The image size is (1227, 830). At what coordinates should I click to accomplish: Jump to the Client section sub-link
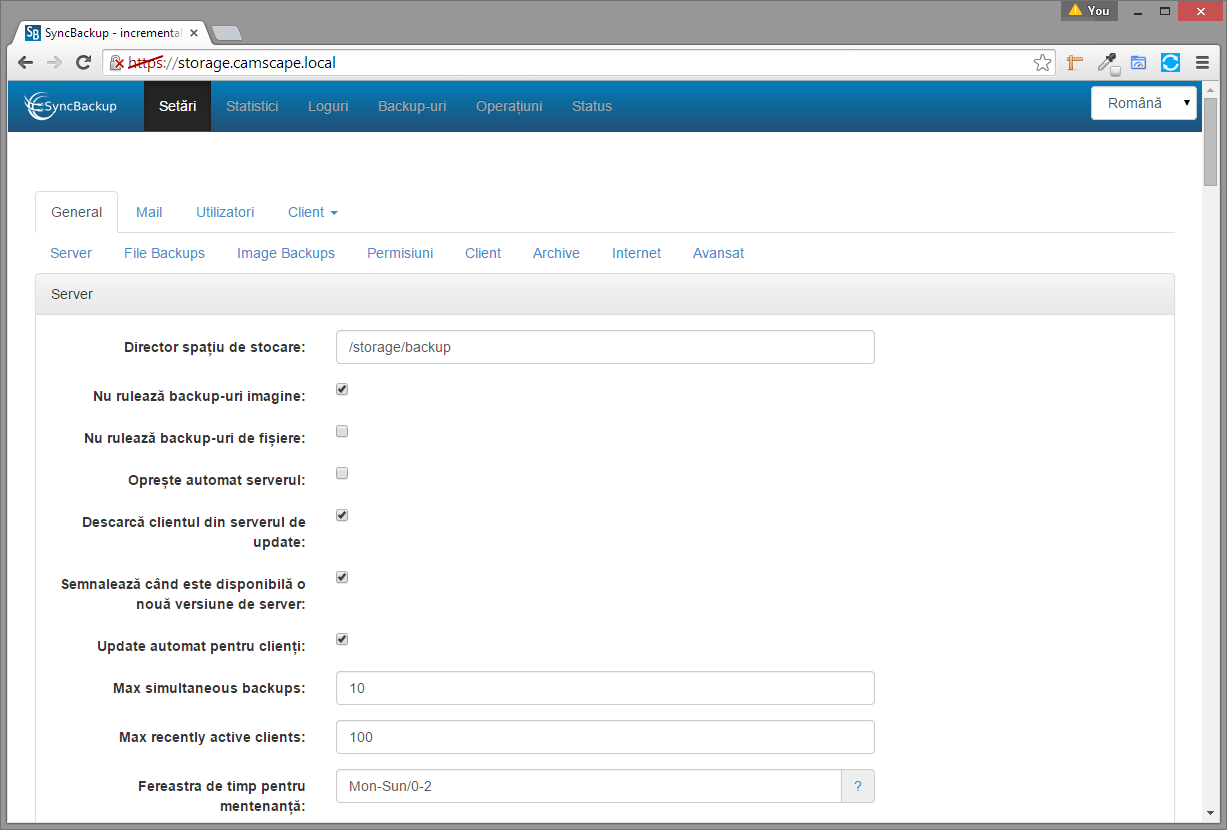click(483, 253)
